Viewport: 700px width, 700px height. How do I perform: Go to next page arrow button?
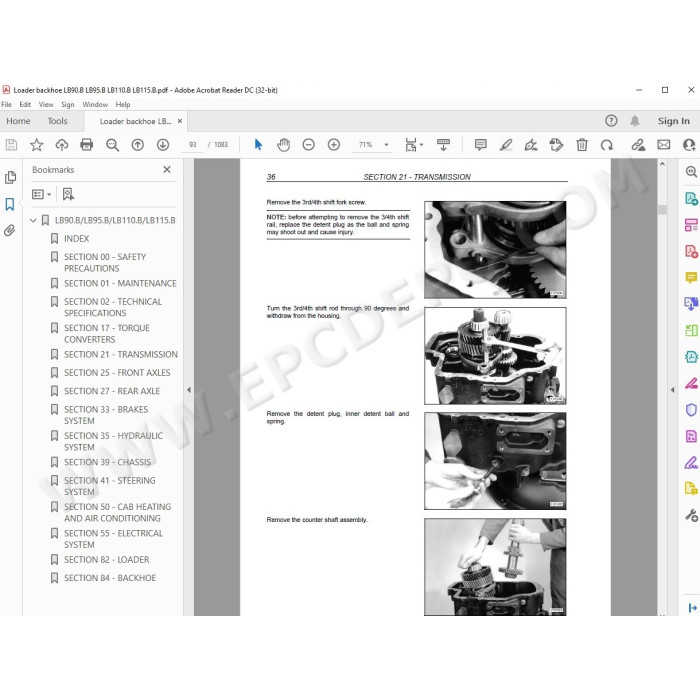point(163,145)
